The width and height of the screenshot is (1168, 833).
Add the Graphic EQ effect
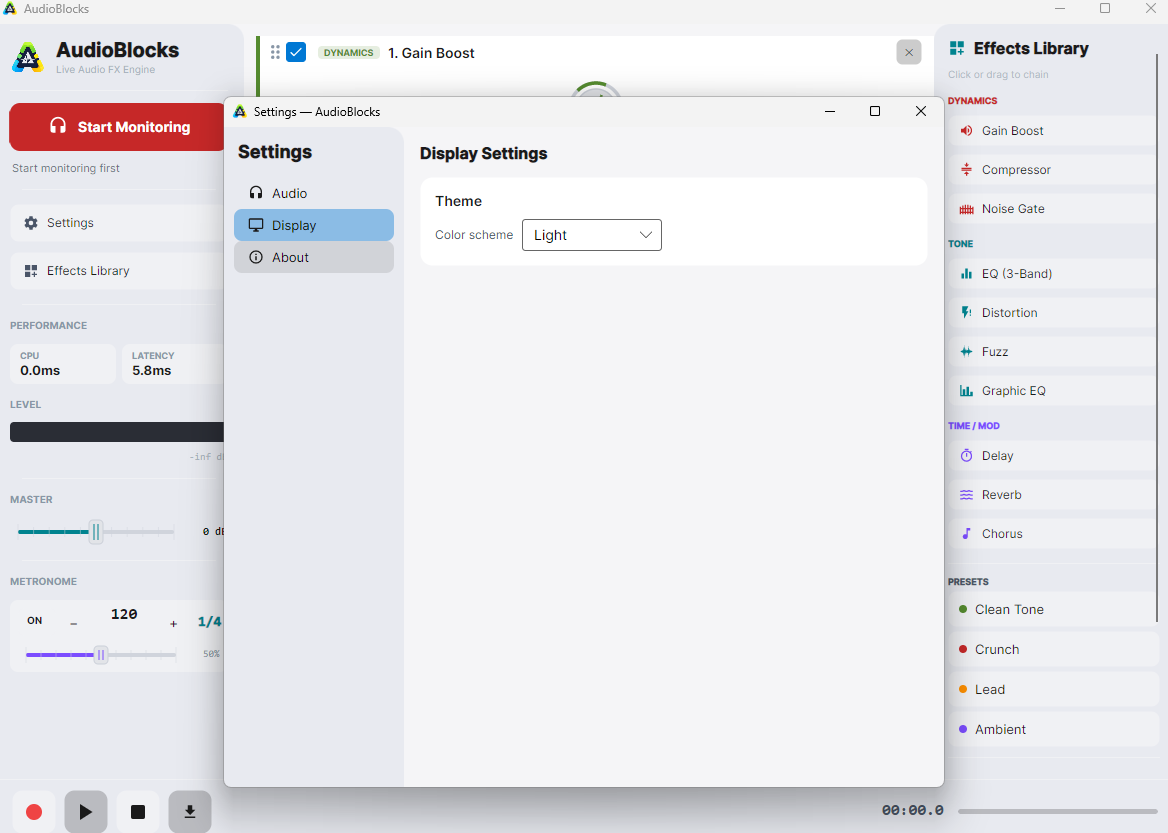1053,390
